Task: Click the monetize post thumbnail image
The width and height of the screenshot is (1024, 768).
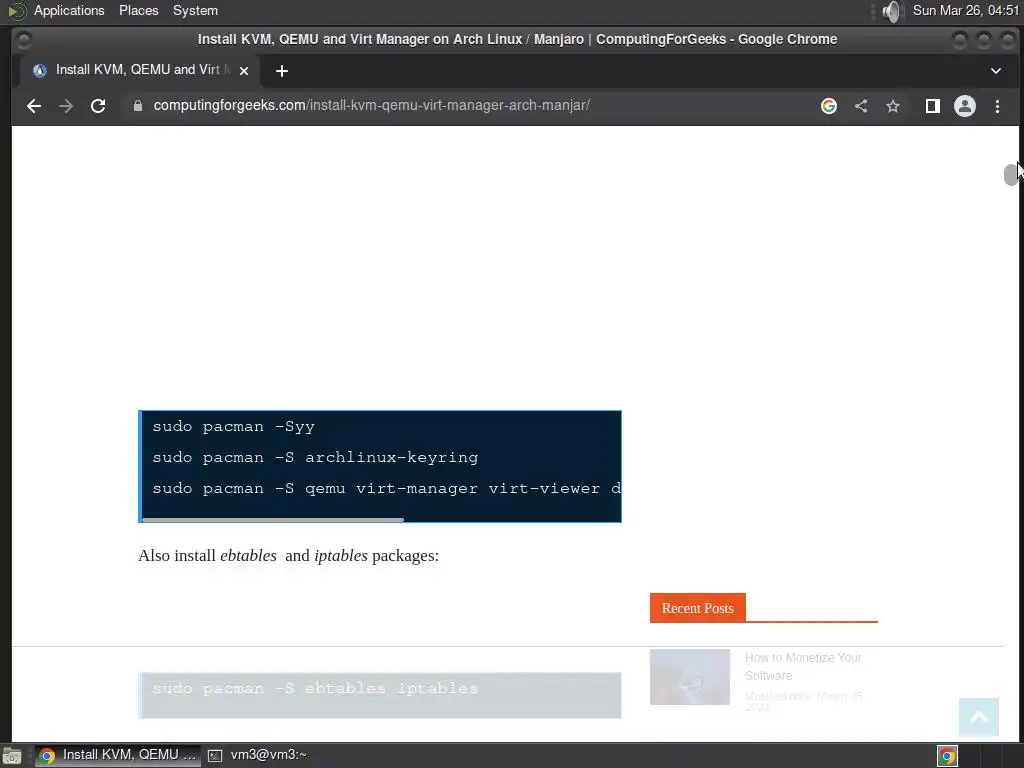Action: (x=690, y=677)
